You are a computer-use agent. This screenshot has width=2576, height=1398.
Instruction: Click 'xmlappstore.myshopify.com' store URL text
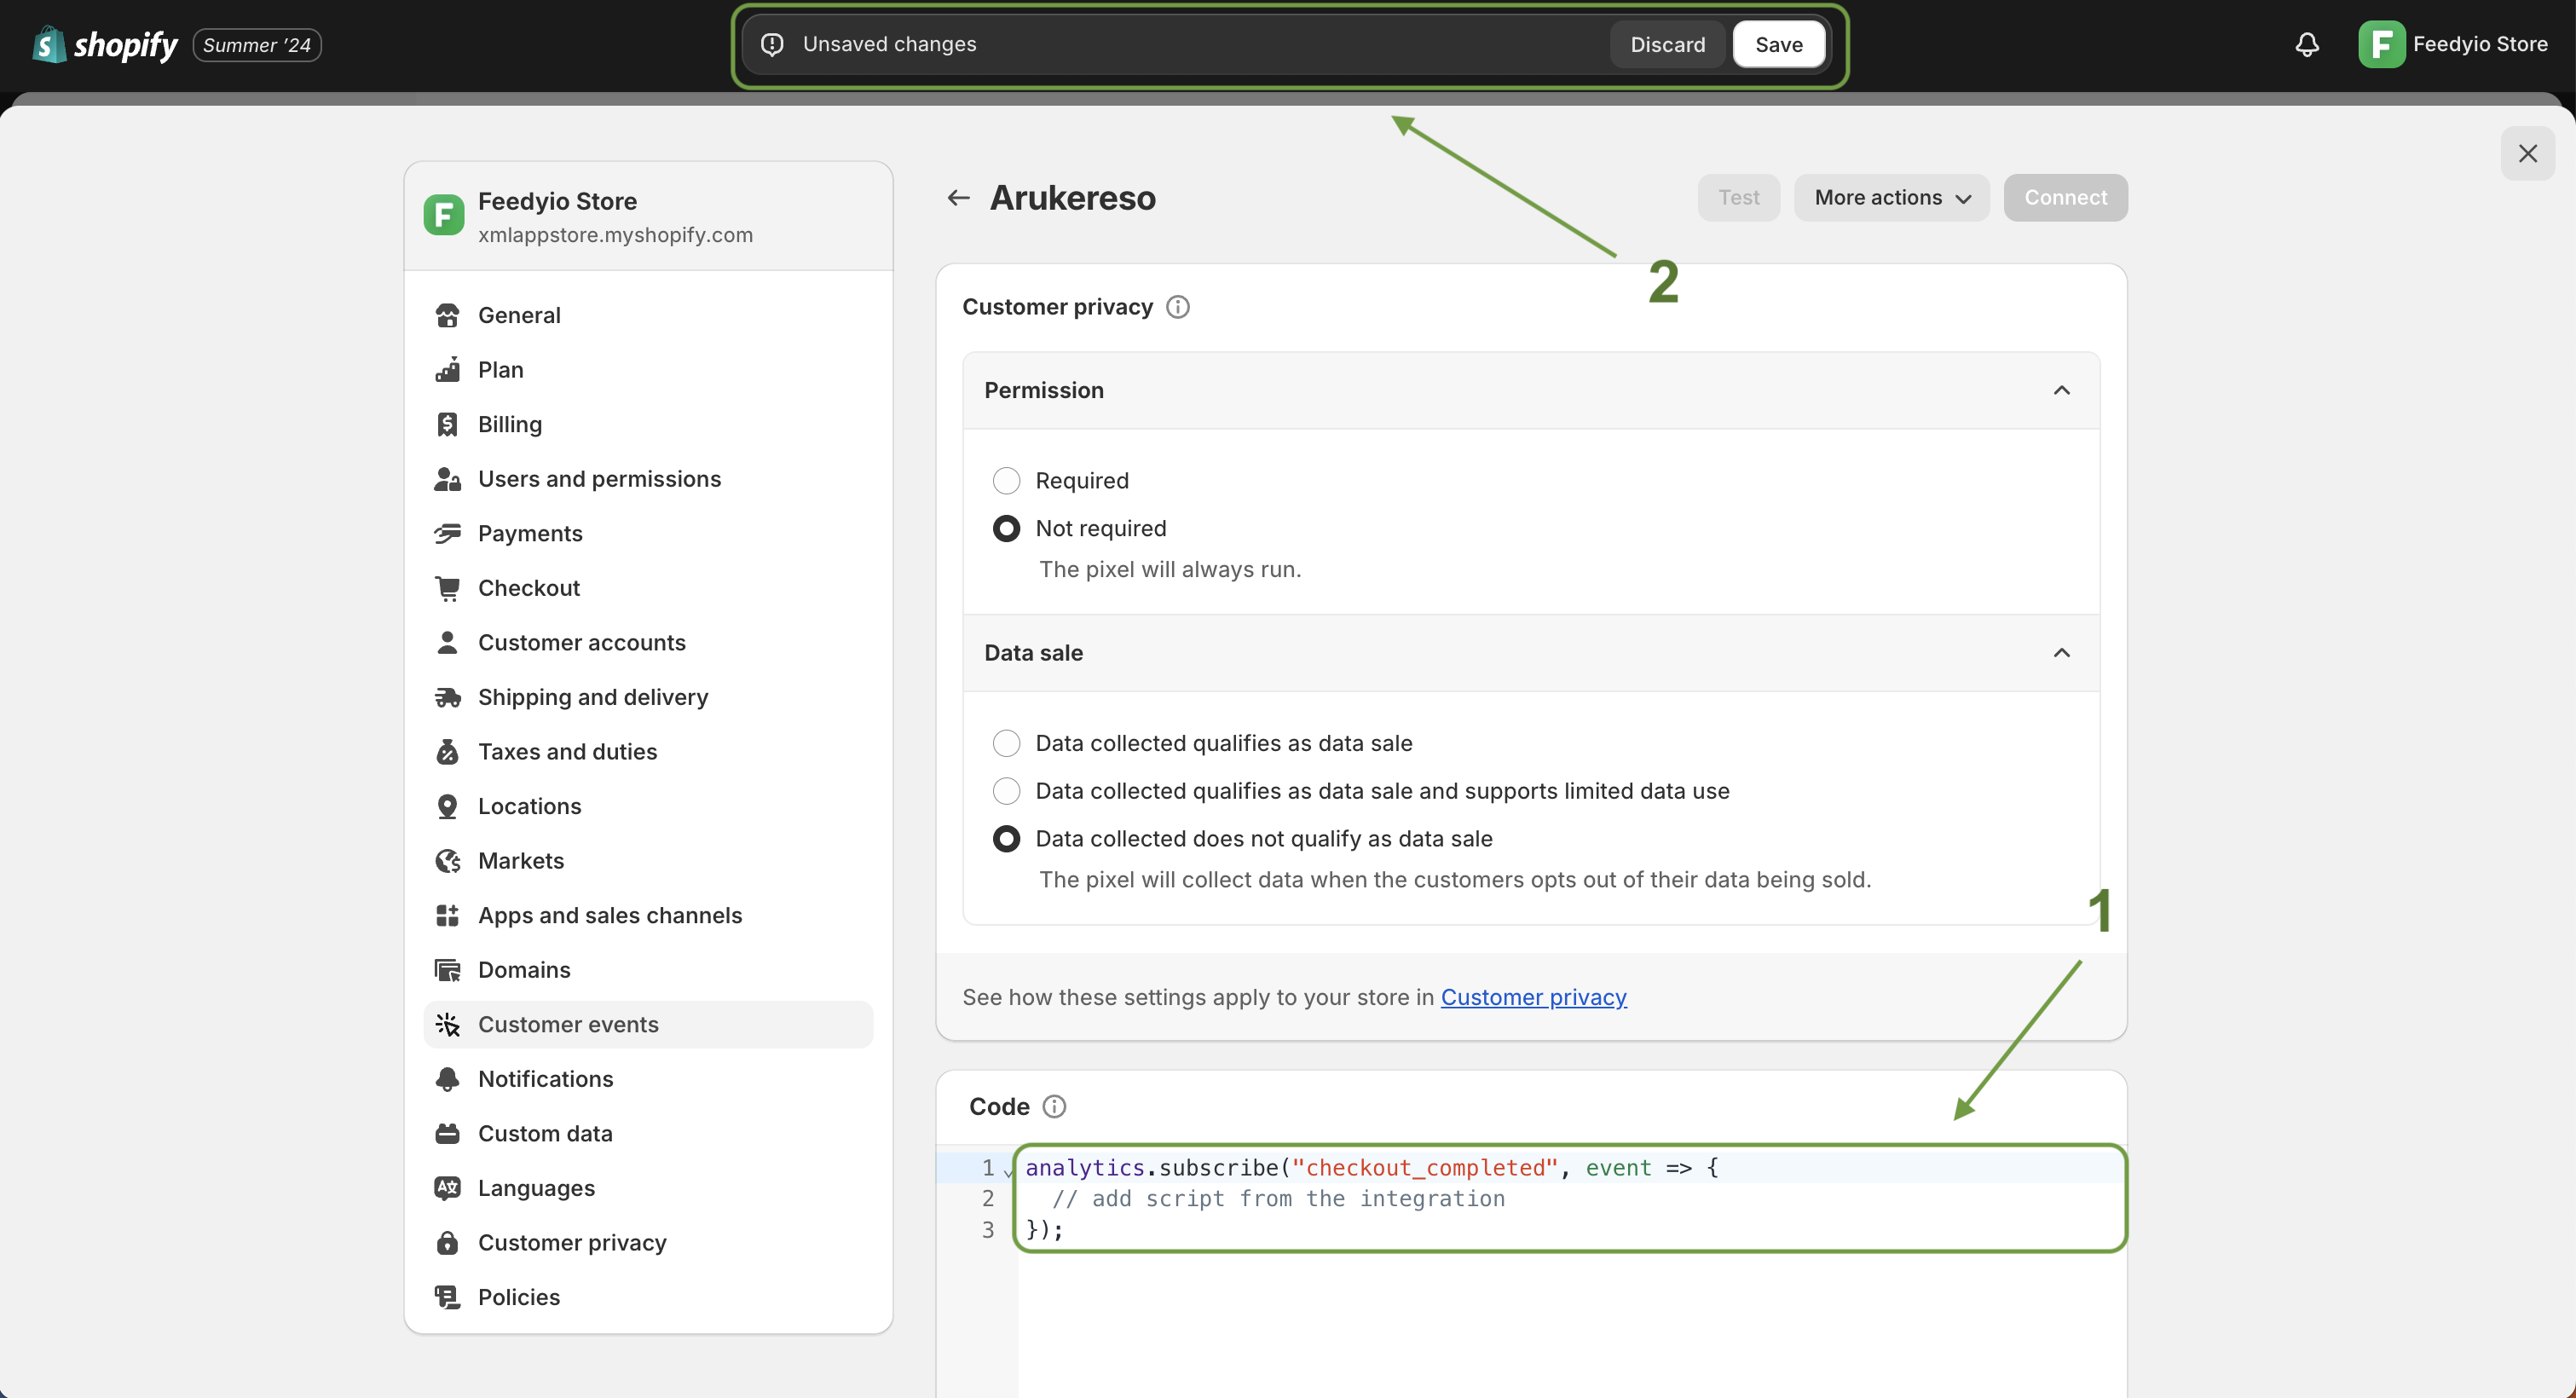[615, 235]
